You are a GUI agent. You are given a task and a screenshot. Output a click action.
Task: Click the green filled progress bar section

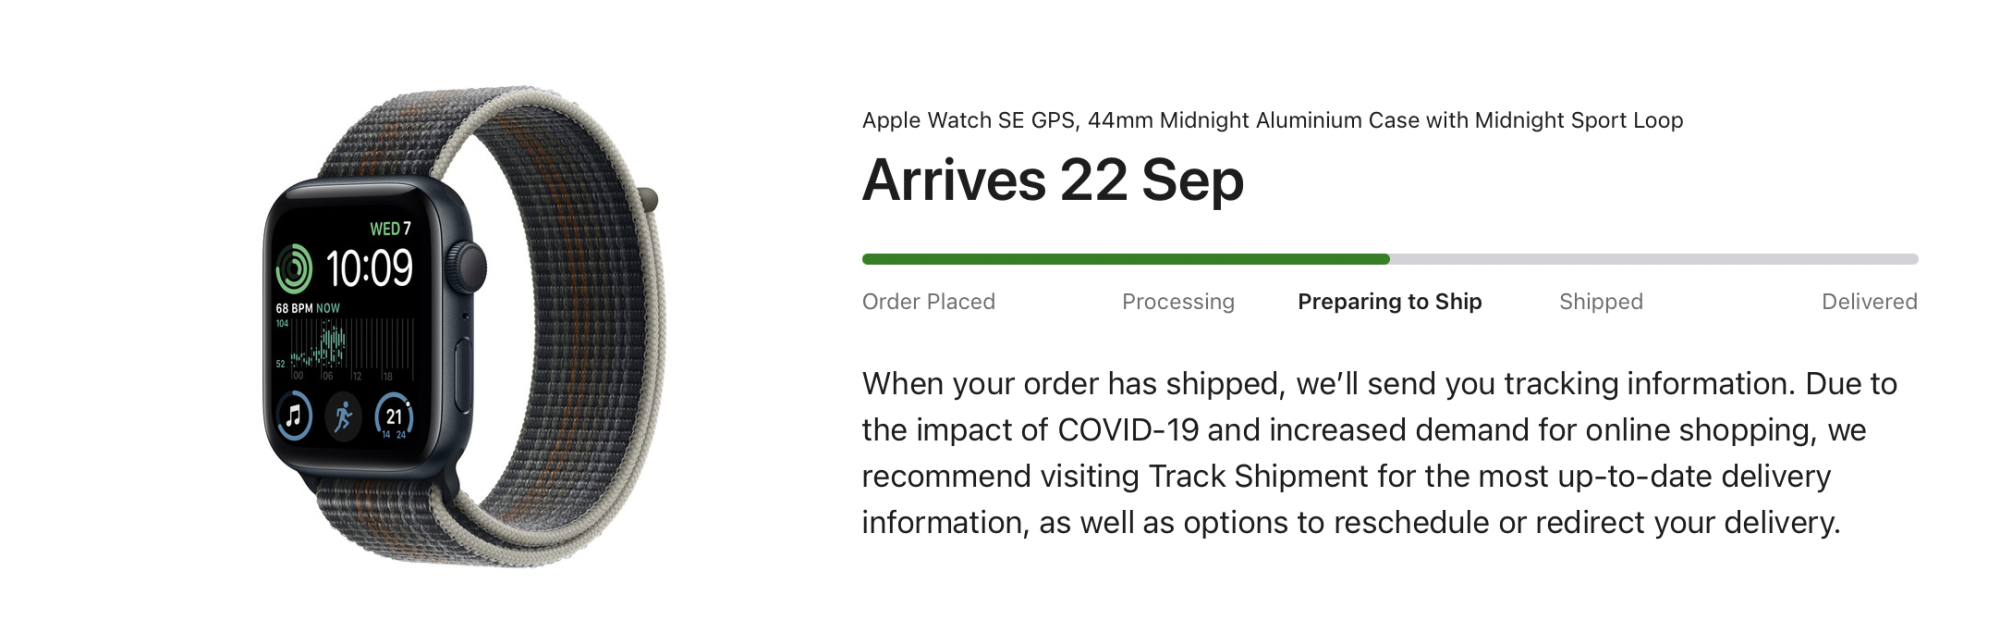pyautogui.click(x=1125, y=259)
